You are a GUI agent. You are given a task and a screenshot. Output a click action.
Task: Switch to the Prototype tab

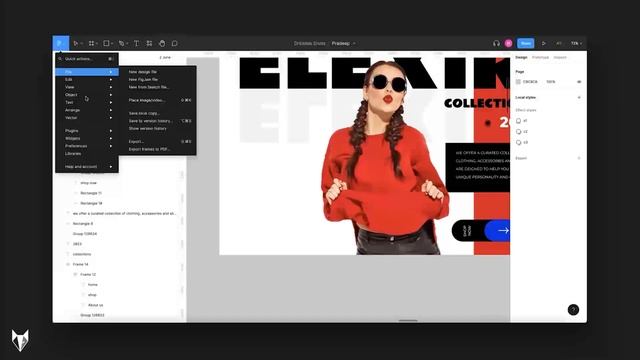[x=540, y=58]
